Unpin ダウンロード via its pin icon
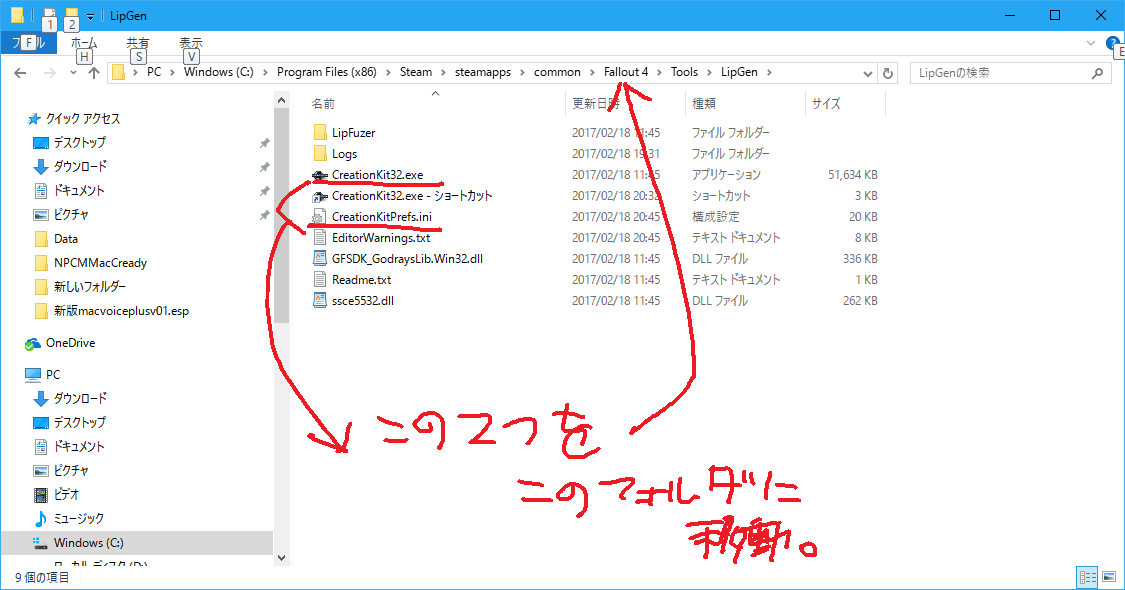The width and height of the screenshot is (1125, 590). [x=264, y=167]
